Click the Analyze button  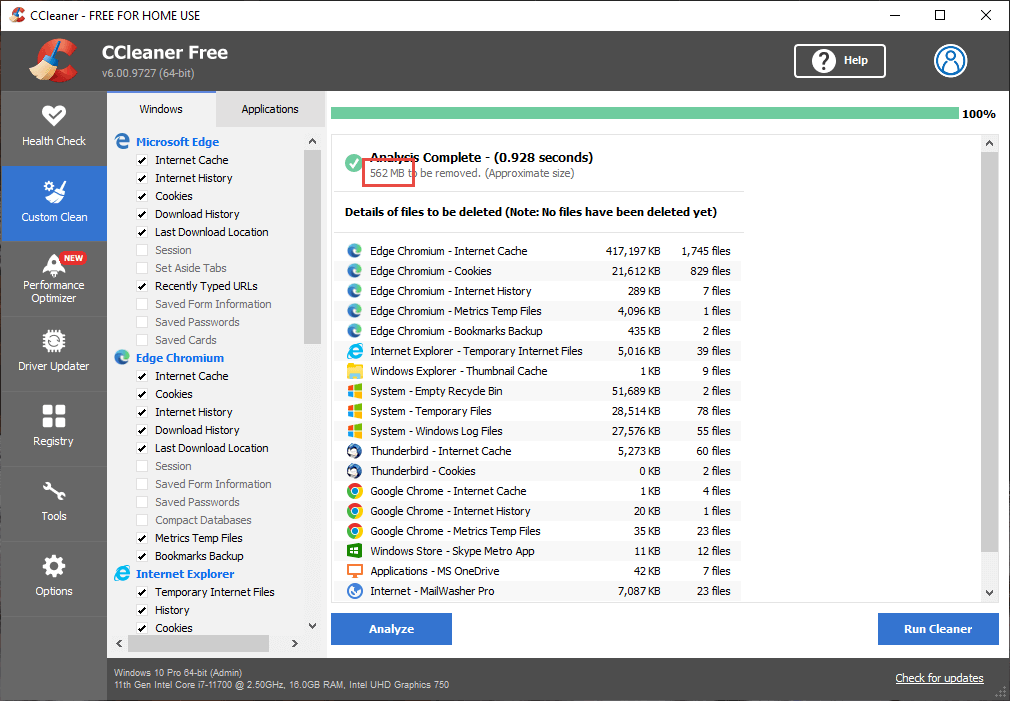pyautogui.click(x=391, y=629)
